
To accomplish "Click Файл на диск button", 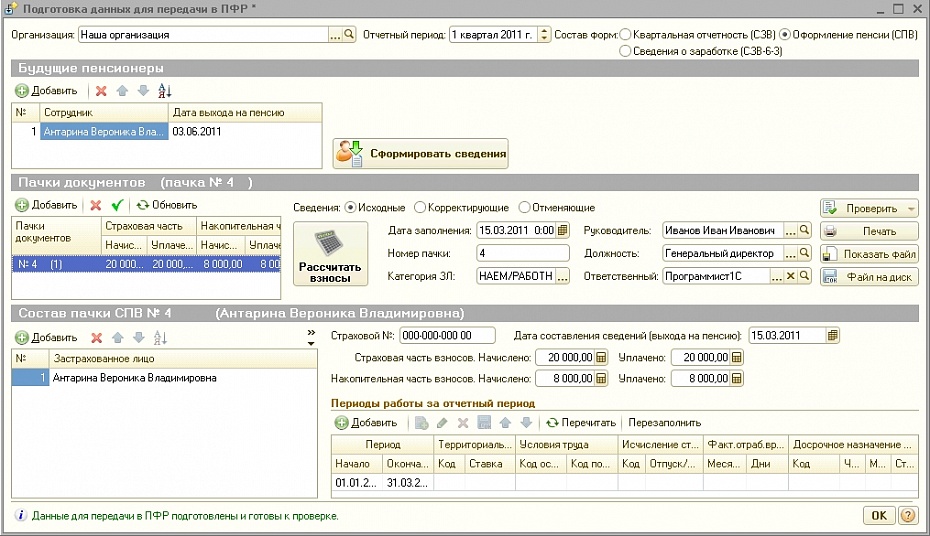I will pyautogui.click(x=870, y=277).
